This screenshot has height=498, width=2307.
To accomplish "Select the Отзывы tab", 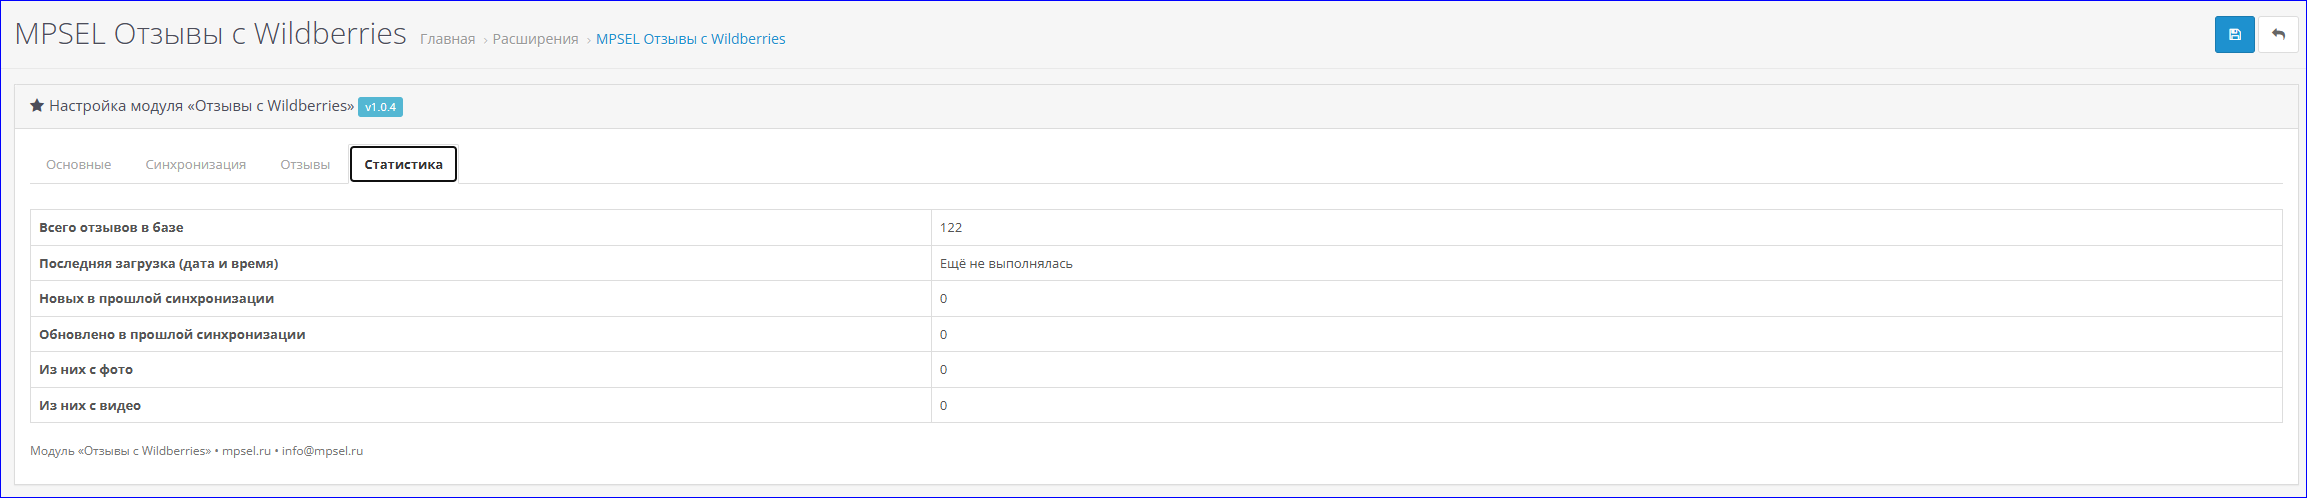I will [305, 164].
